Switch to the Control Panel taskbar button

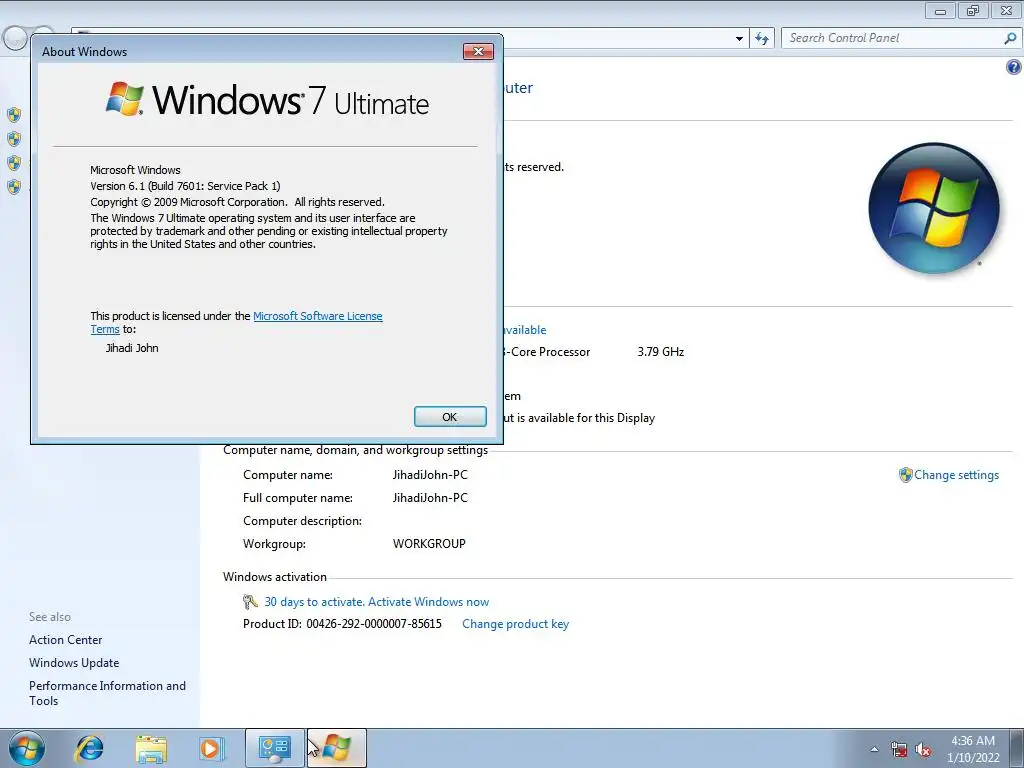click(274, 748)
